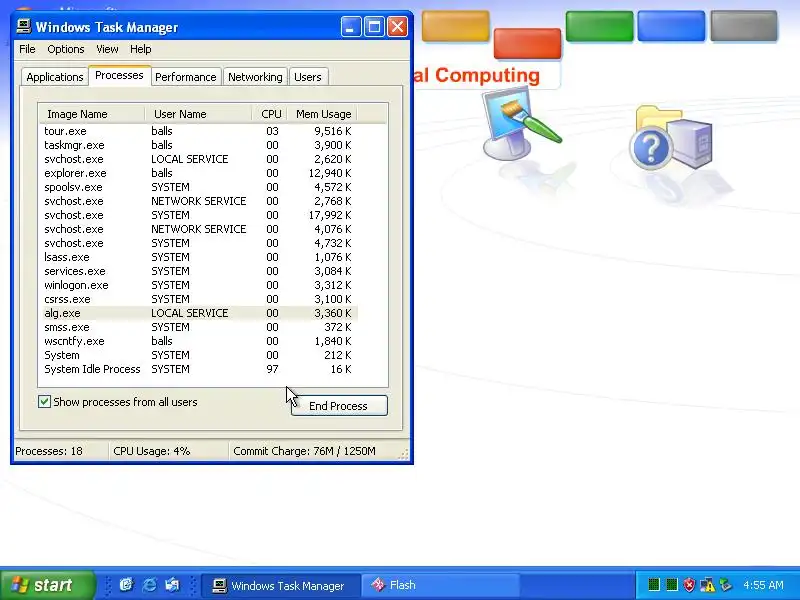Open the Options menu
Viewport: 800px width, 600px height.
pos(66,49)
